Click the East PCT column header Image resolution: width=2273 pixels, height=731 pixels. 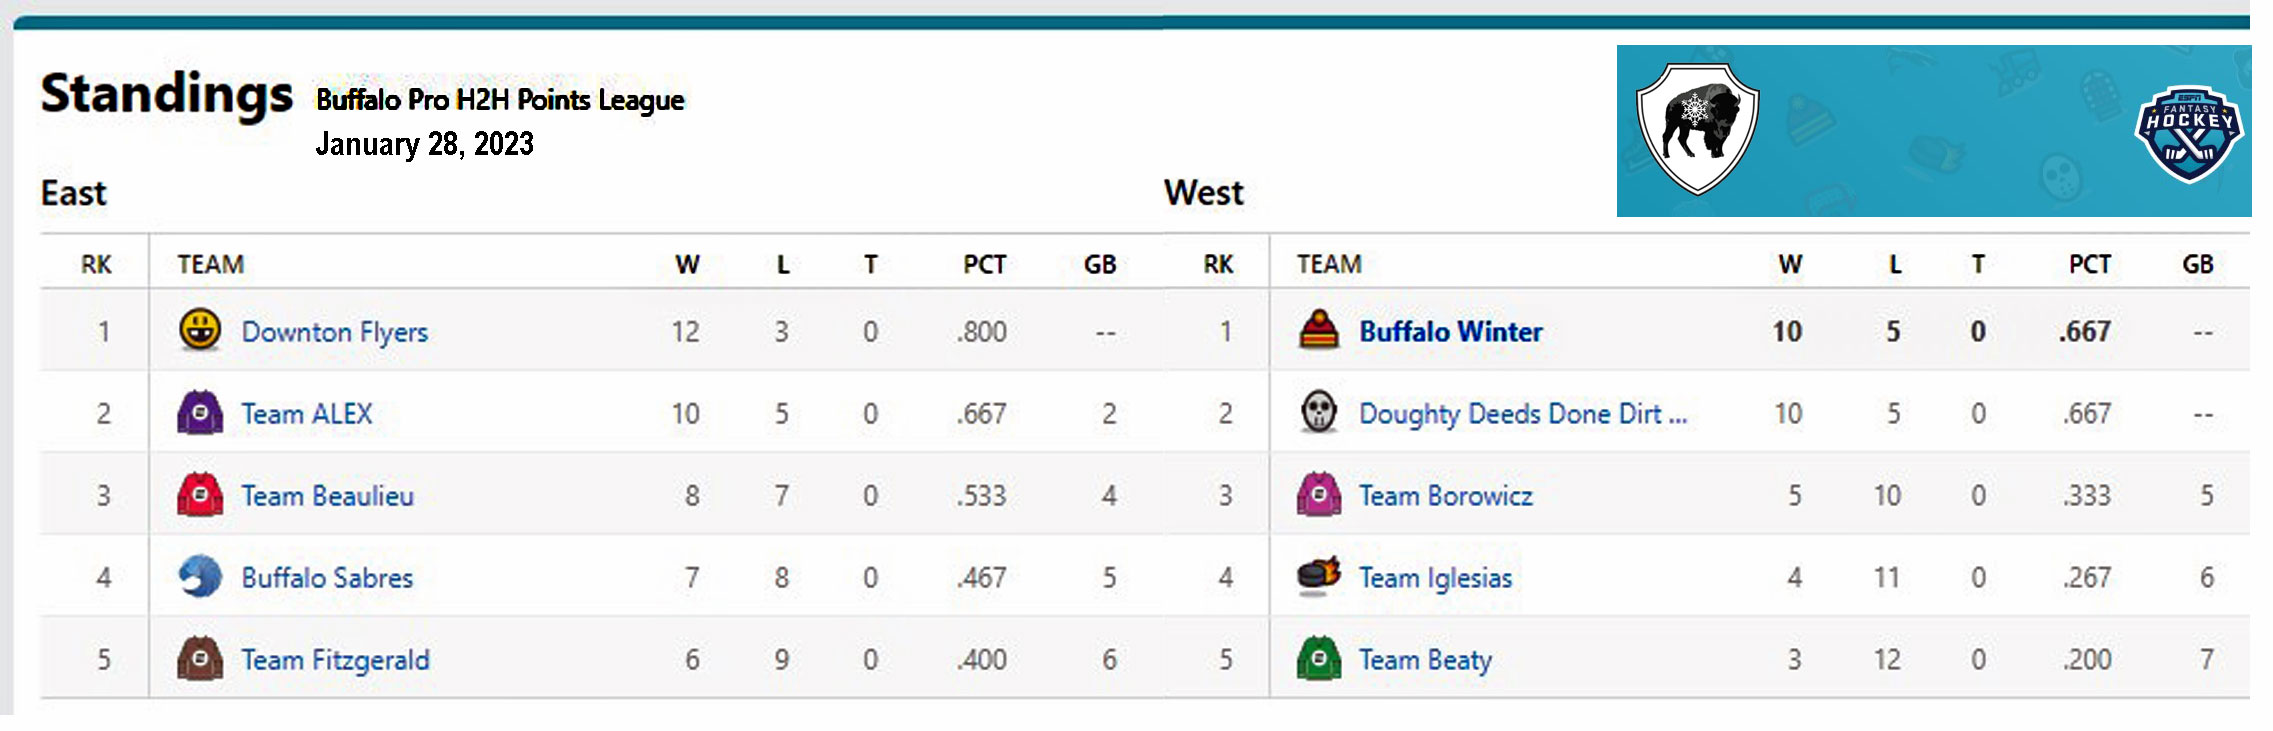coord(984,265)
